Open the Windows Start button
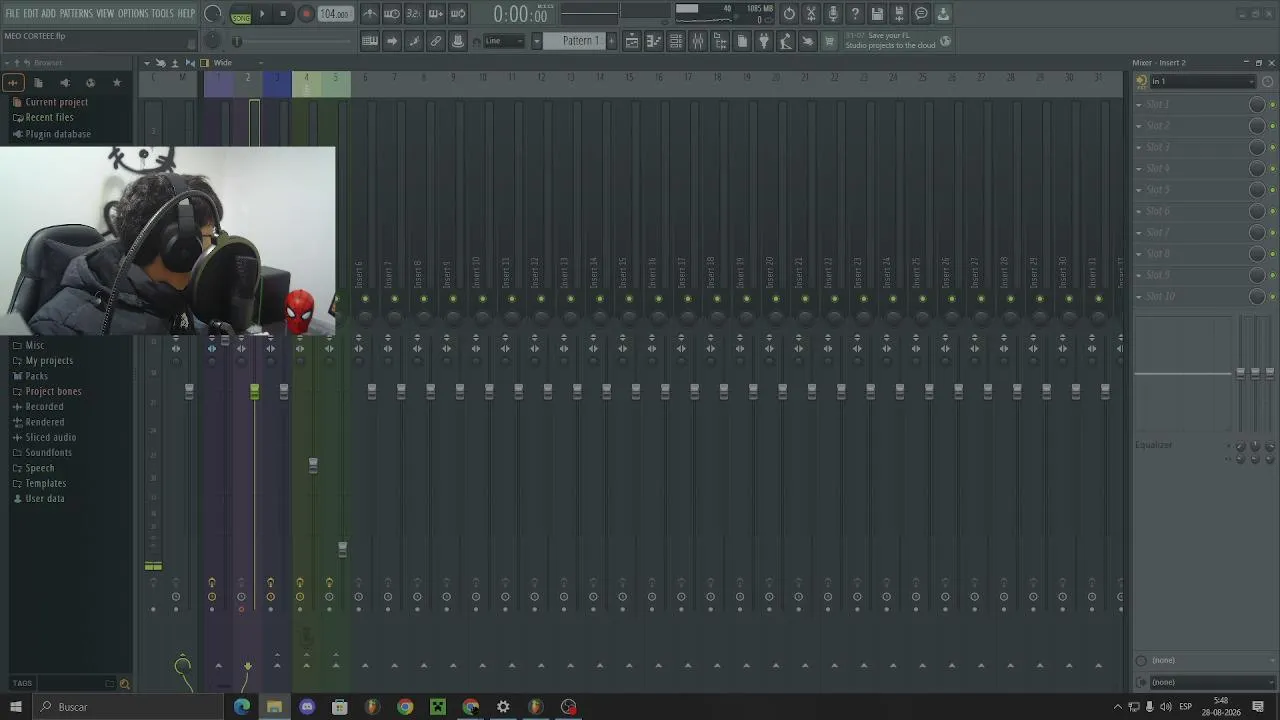This screenshot has height=720, width=1280. click(x=15, y=707)
